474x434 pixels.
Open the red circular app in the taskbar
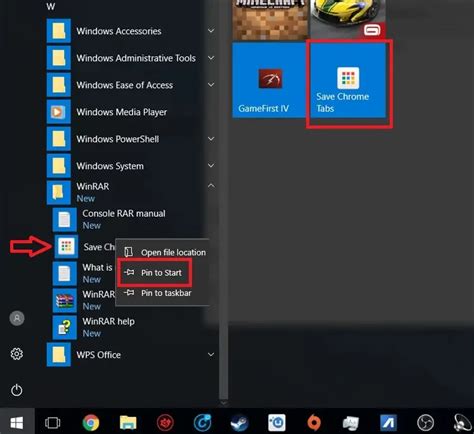coord(165,423)
